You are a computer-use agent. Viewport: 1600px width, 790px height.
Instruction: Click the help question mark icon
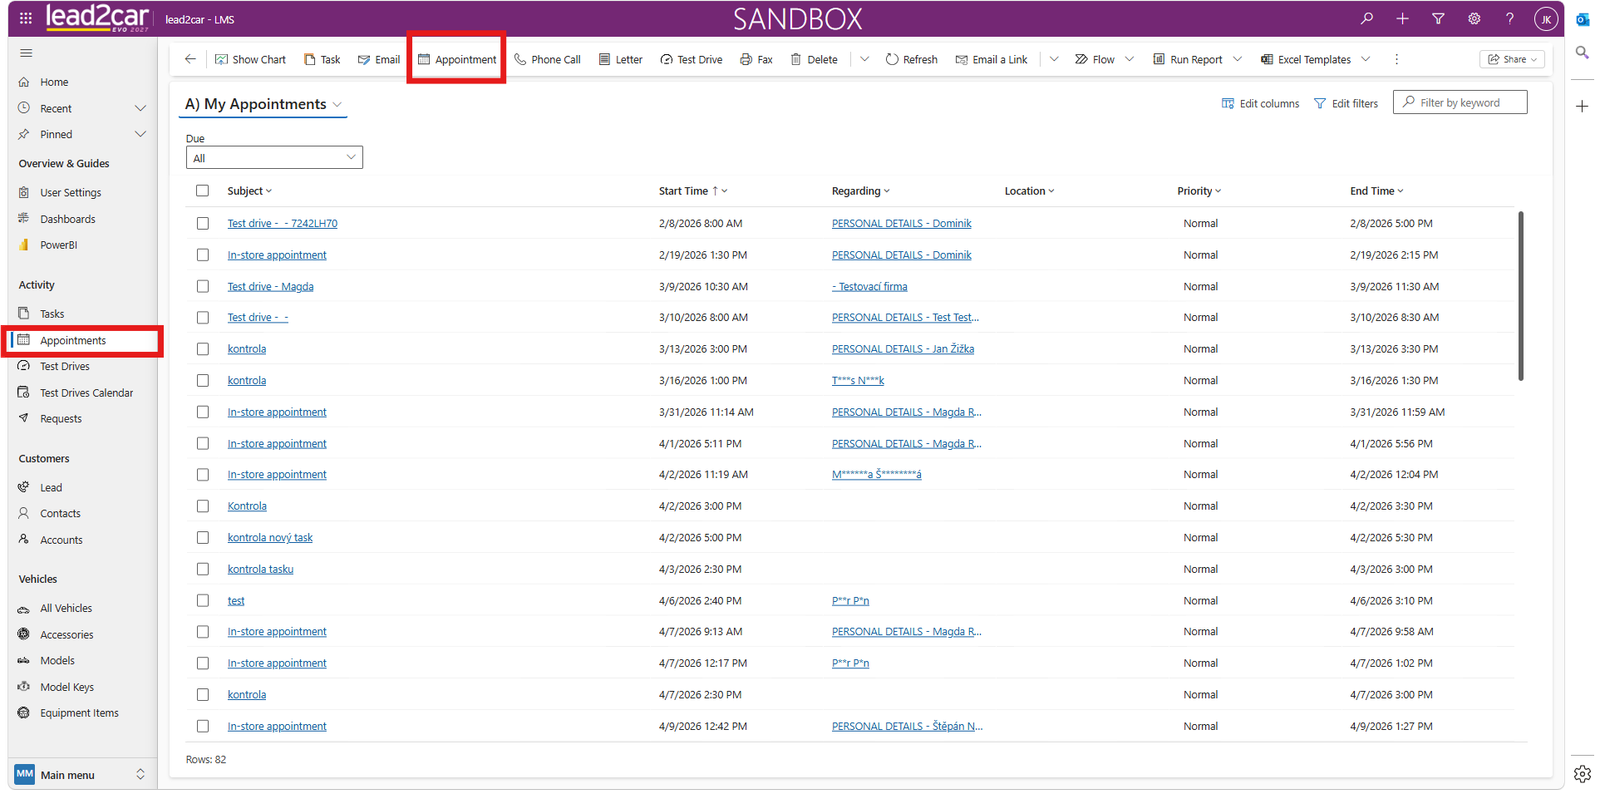pos(1510,18)
